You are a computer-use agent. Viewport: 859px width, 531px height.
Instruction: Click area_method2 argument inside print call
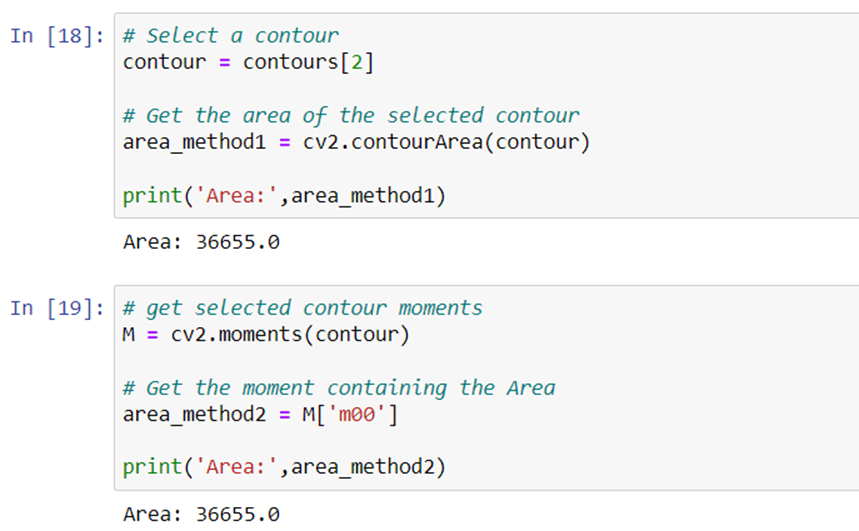pyautogui.click(x=362, y=467)
